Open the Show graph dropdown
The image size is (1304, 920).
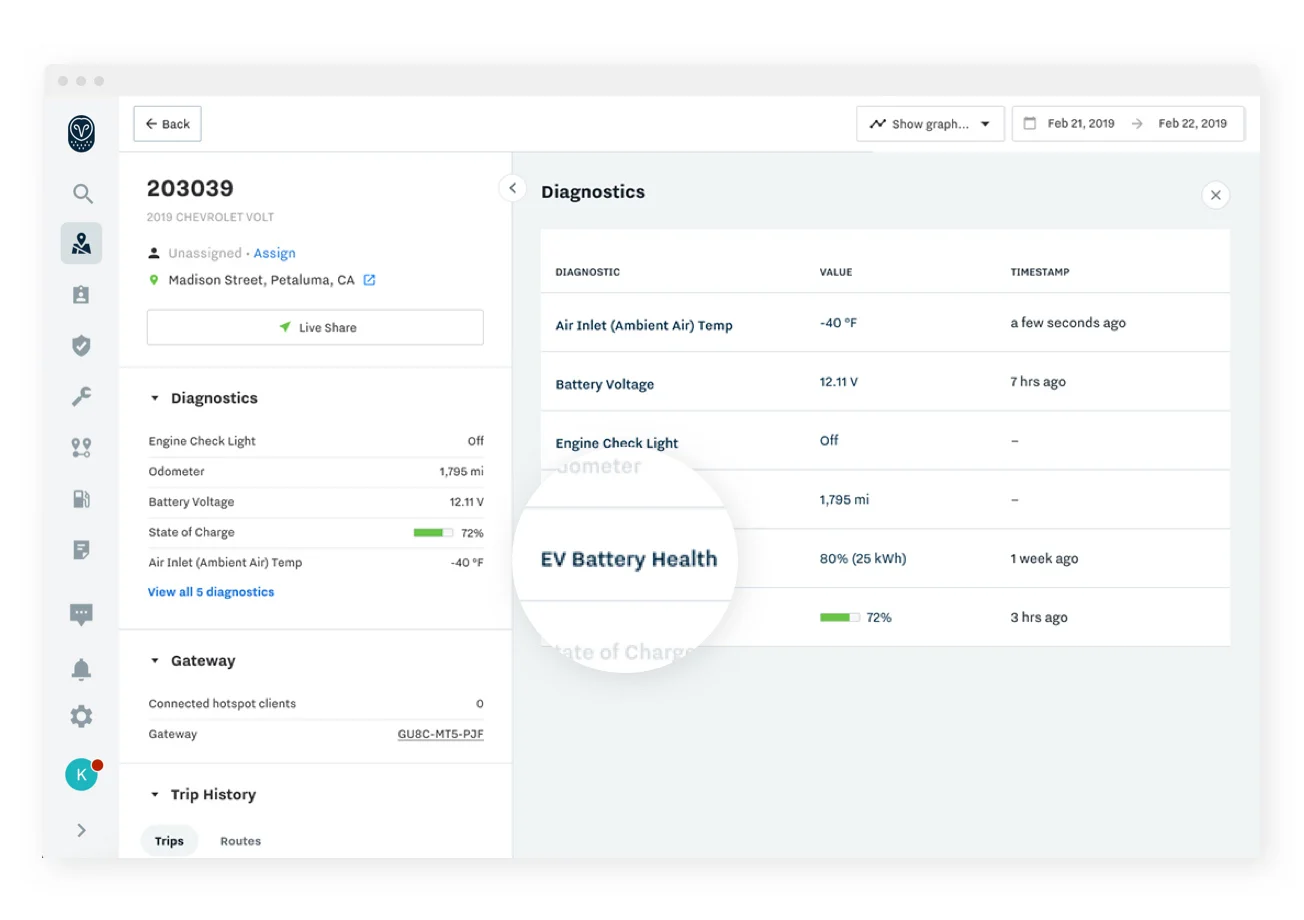(930, 124)
